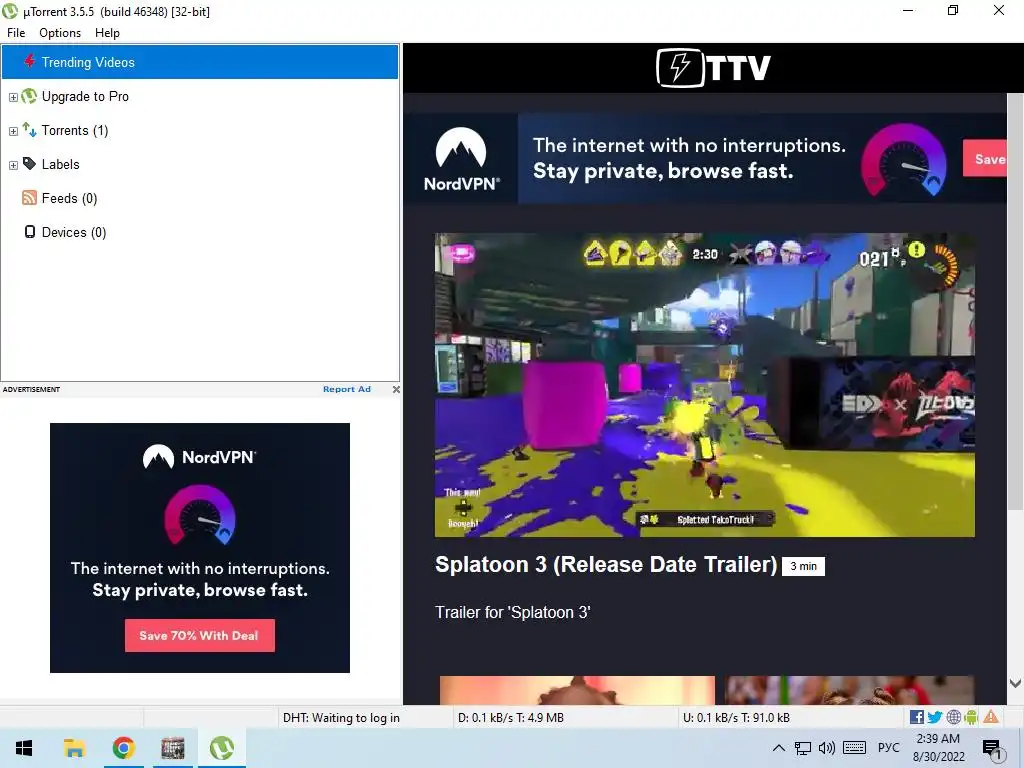Click the Devices phone icon
Screen dimensions: 1024x768
29,232
